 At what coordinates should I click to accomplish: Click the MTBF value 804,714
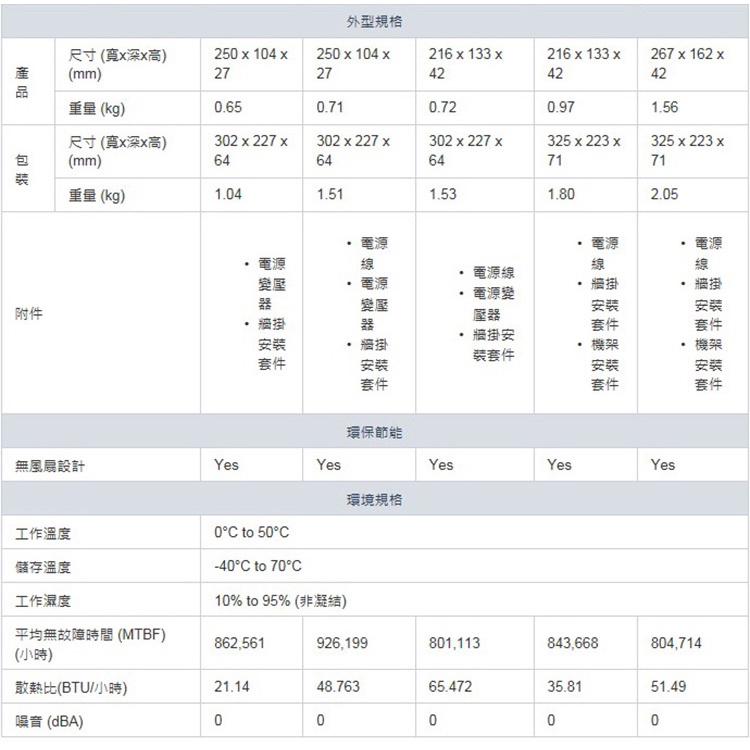(675, 644)
